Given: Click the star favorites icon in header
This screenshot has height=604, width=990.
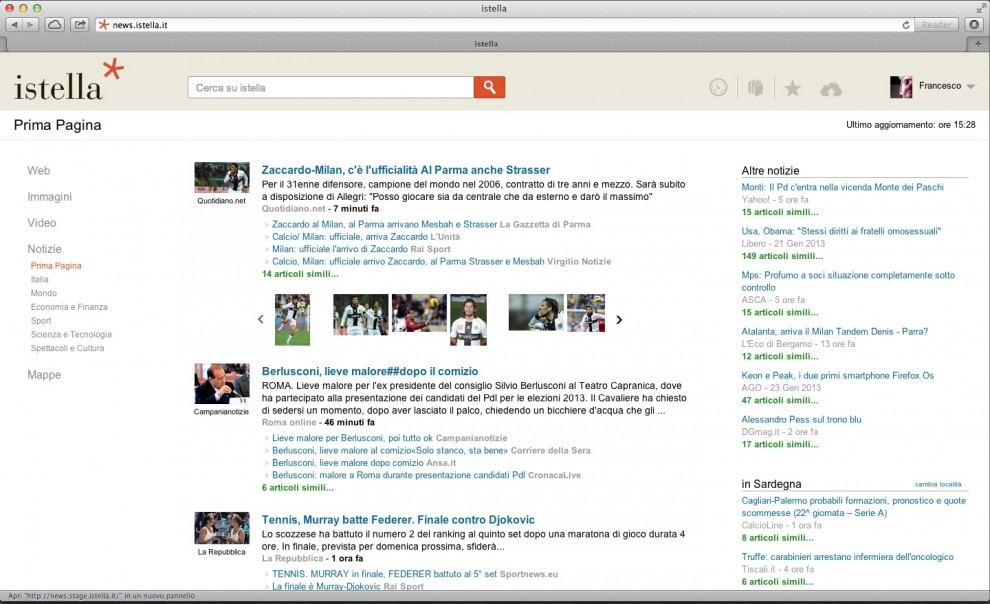Looking at the screenshot, I should point(792,88).
